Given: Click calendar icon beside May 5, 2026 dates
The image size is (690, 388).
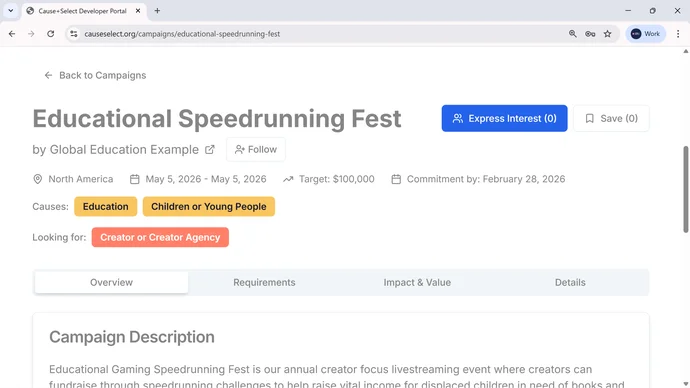Looking at the screenshot, I should click(135, 179).
